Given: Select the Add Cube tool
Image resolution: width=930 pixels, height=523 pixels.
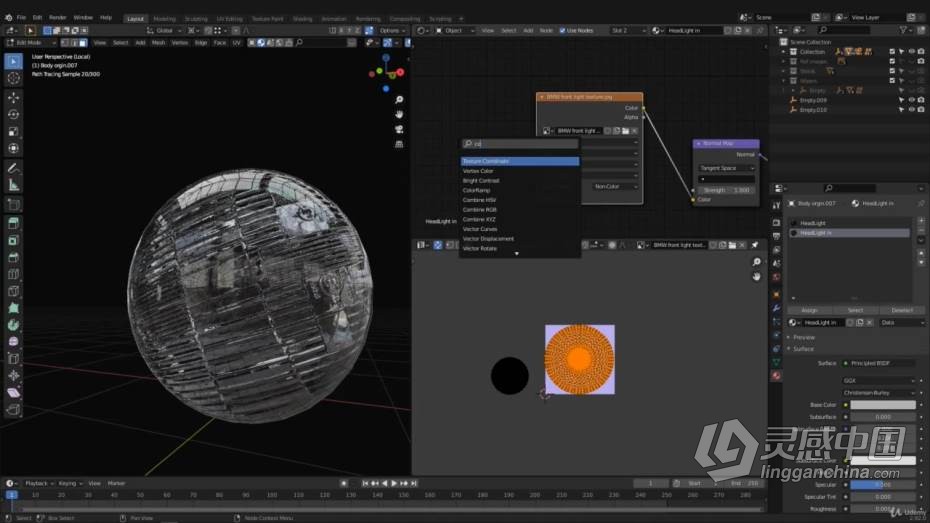Looking at the screenshot, I should point(13,205).
